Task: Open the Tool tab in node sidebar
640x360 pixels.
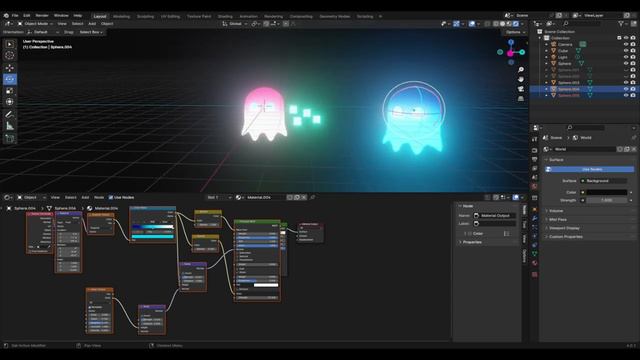Action: [524, 224]
